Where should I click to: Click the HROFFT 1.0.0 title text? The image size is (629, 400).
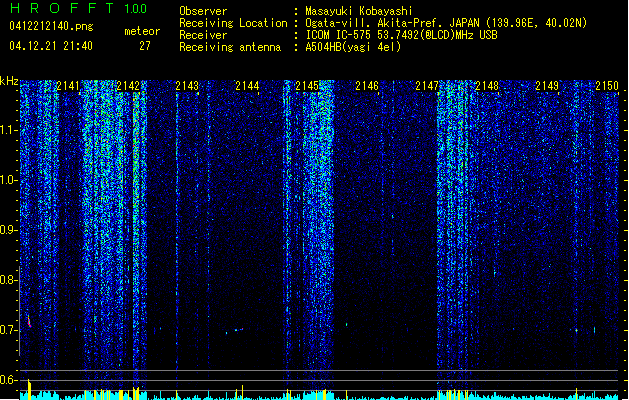click(79, 8)
